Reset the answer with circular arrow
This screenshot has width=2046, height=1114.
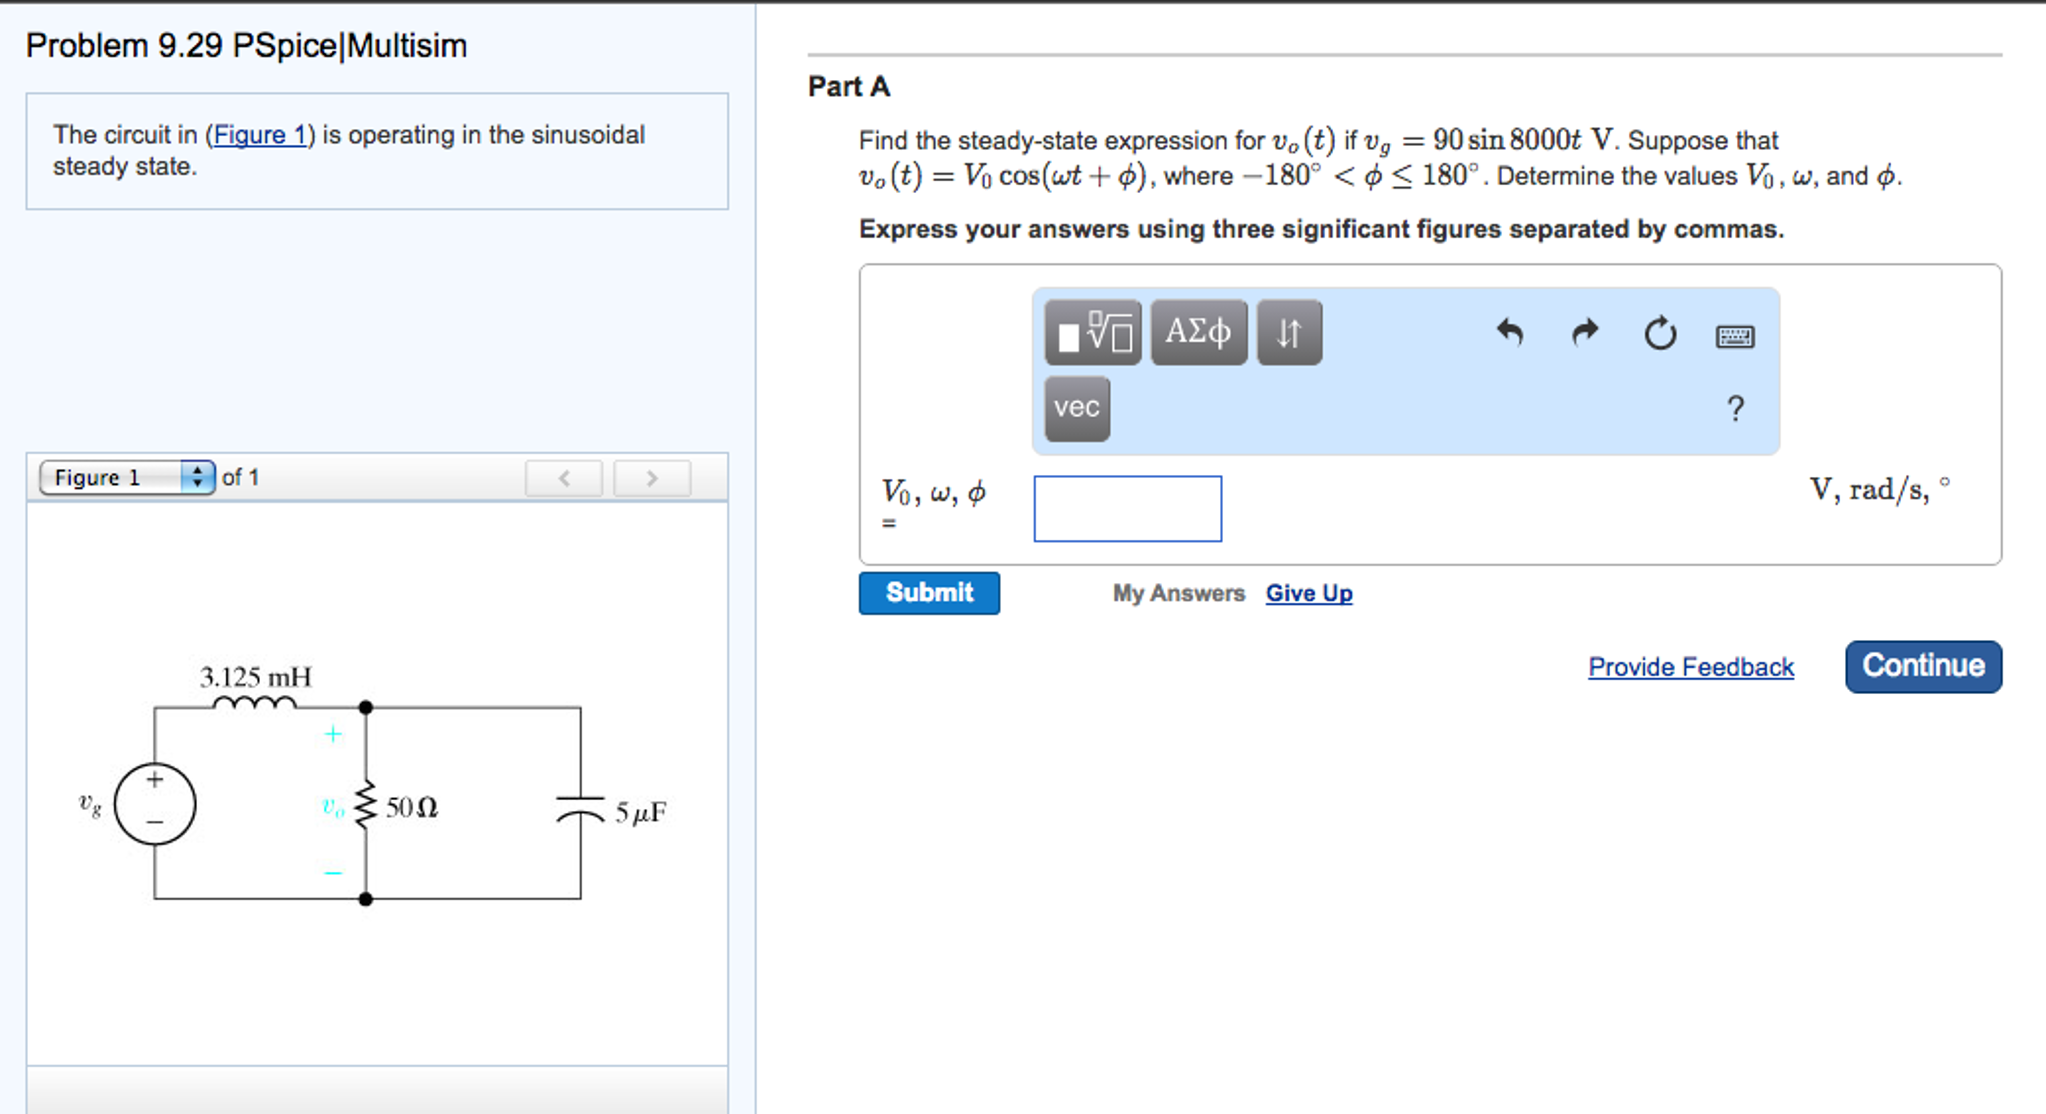click(x=1660, y=333)
